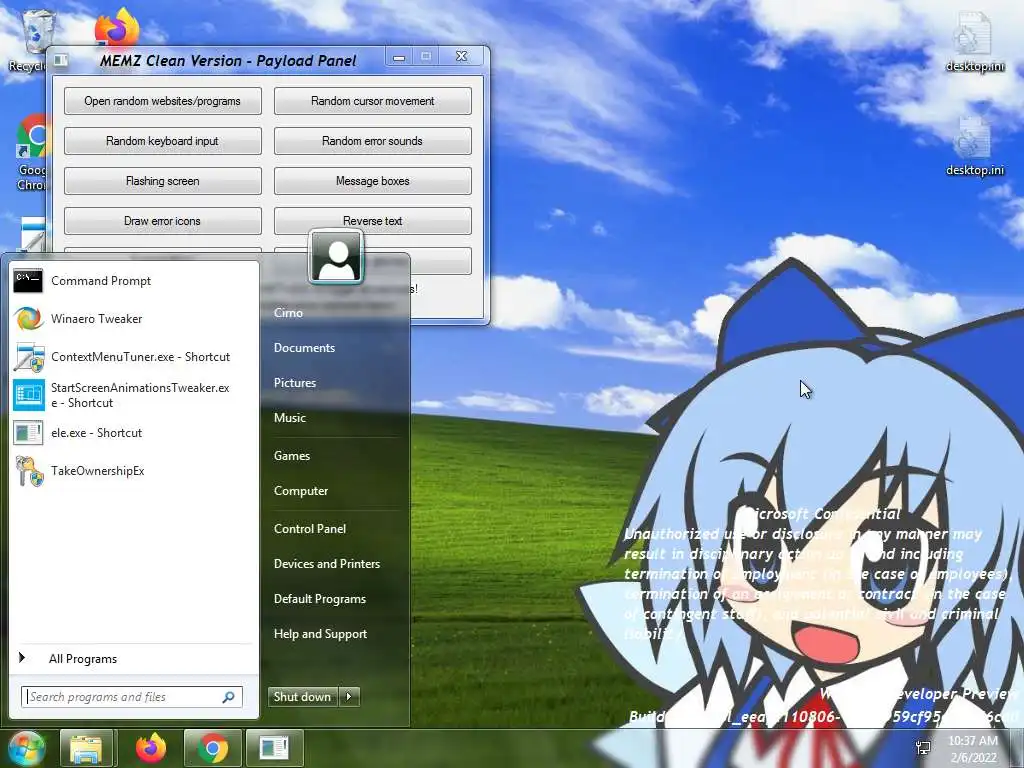Click Open random websites/programs payload
This screenshot has height=768, width=1024.
[163, 101]
